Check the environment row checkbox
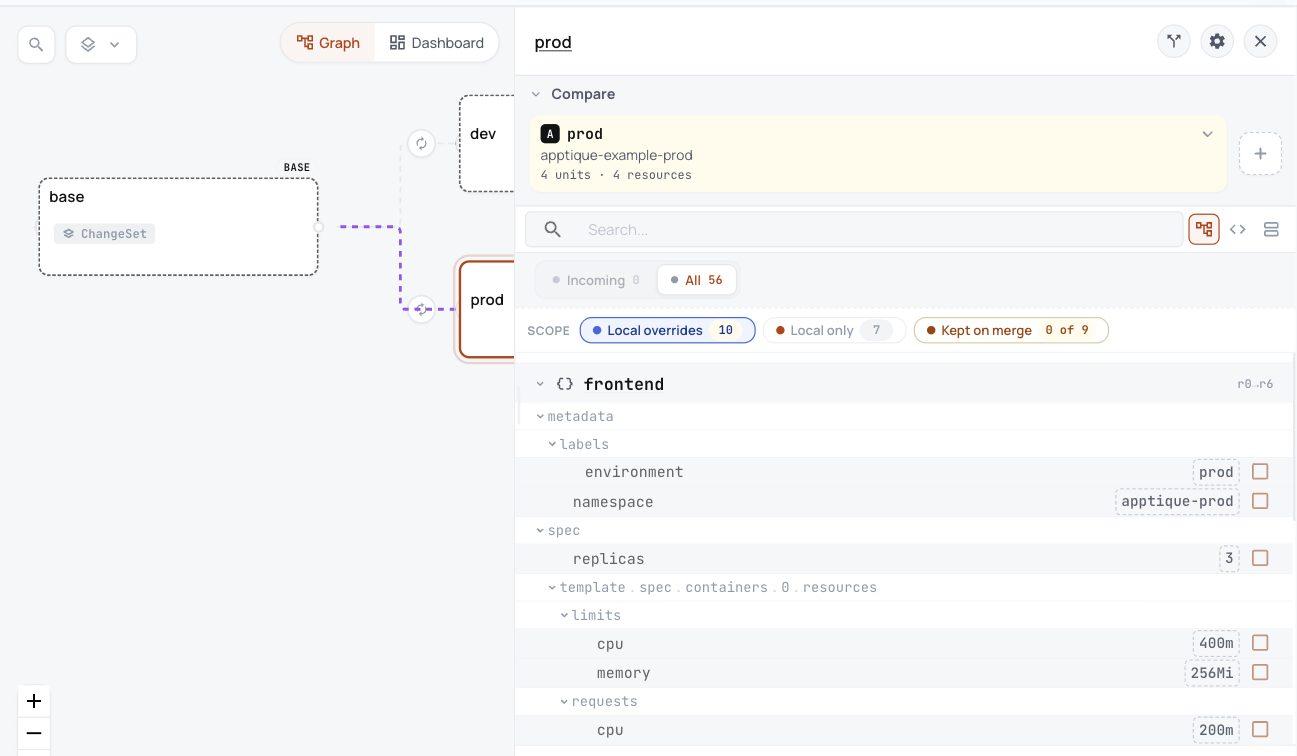Screen dimensions: 1297x756 [x=1260, y=472]
